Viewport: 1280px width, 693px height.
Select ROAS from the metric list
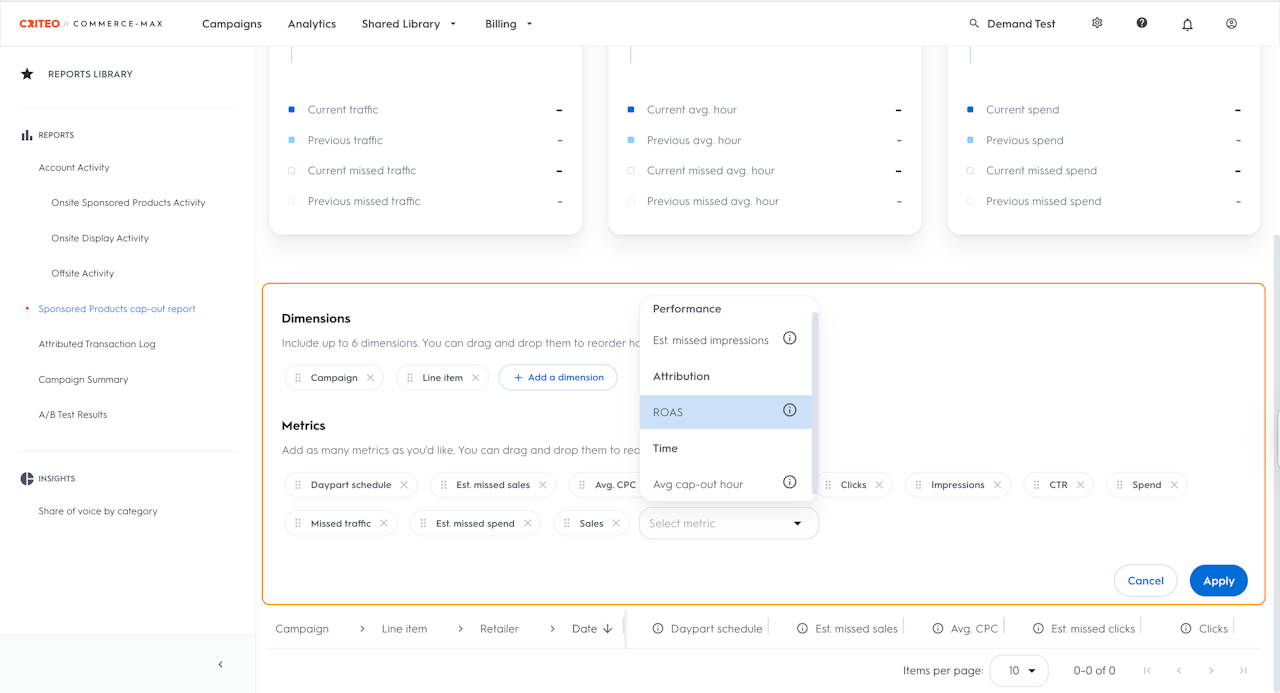[668, 412]
